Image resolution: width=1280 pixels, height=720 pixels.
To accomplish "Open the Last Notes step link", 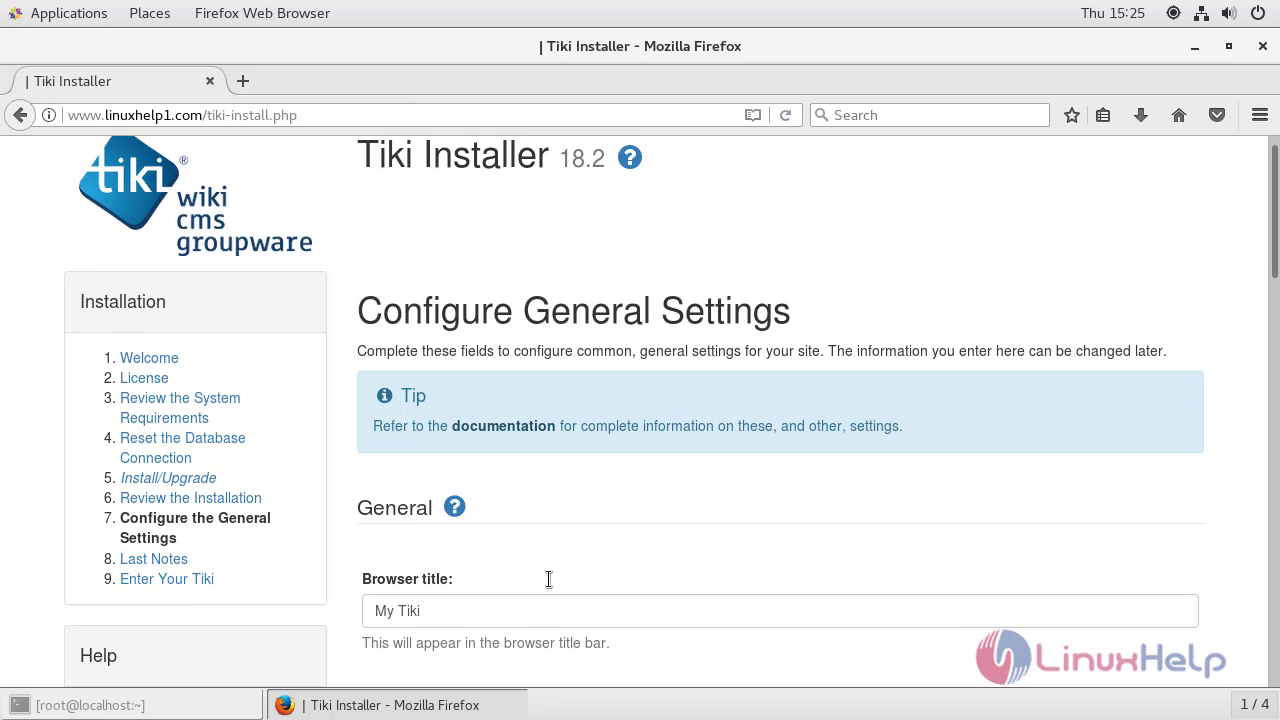I will [x=154, y=559].
